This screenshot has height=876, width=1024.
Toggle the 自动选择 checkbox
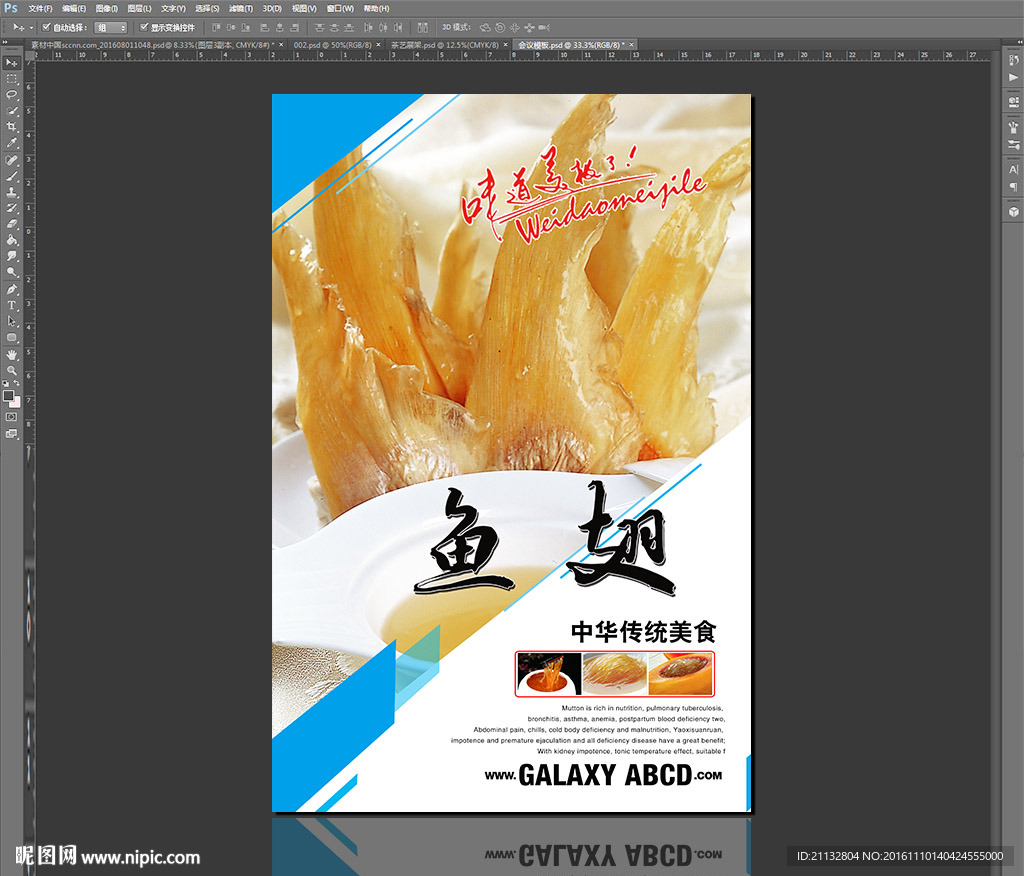(x=46, y=27)
